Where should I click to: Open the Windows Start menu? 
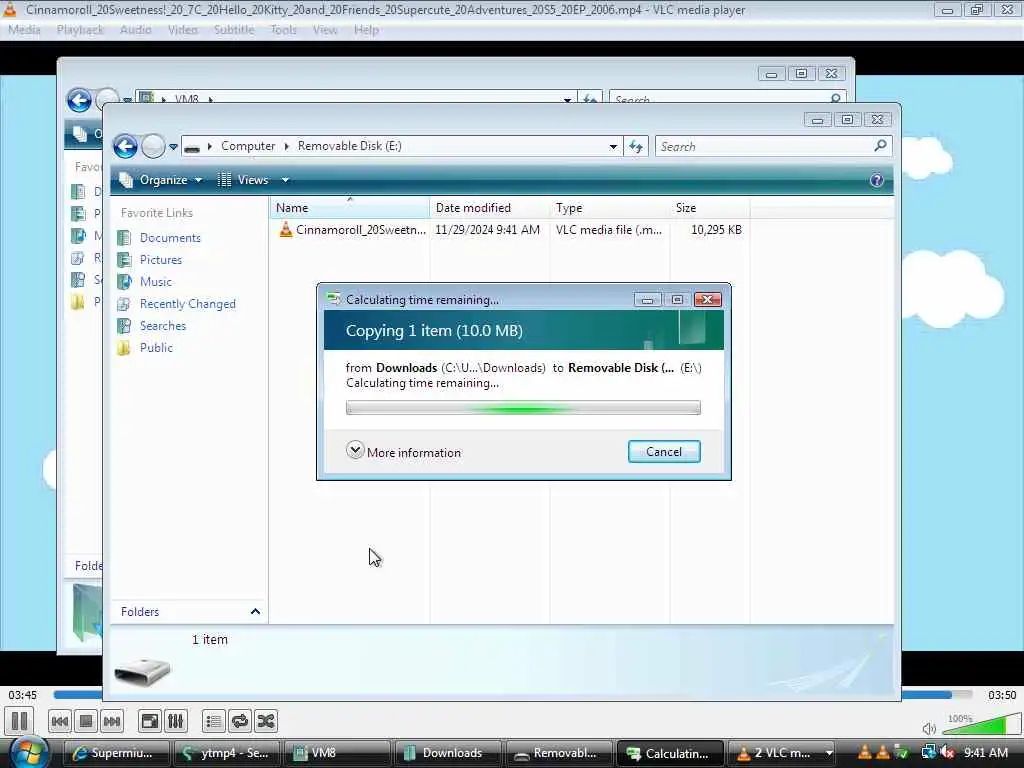[x=29, y=752]
